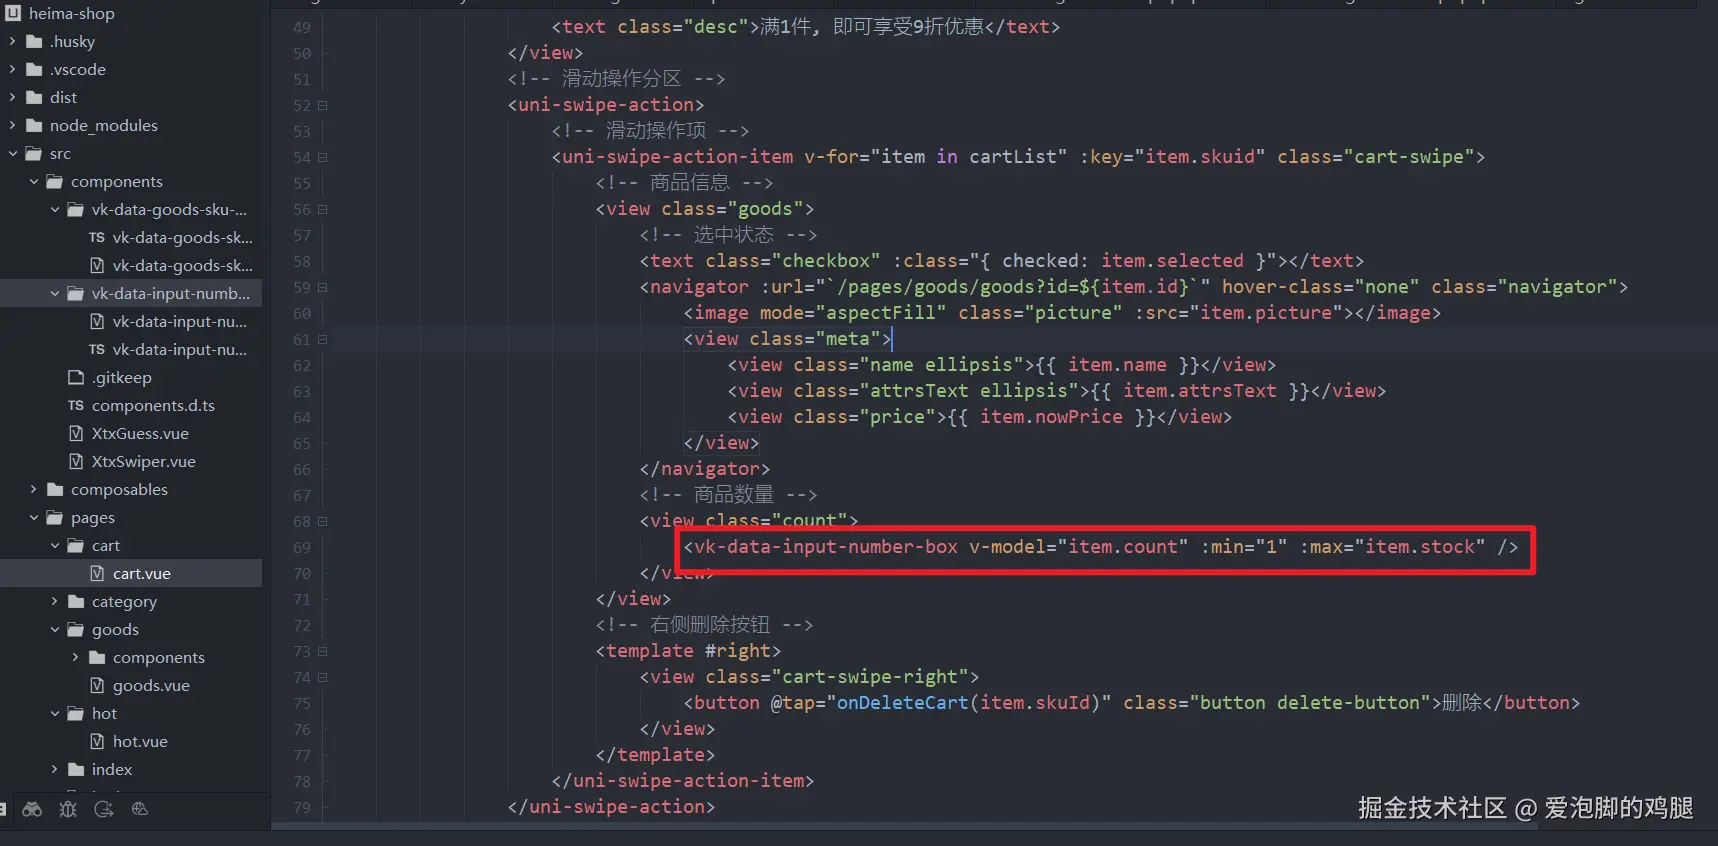Click the XtxSwiper.vue file icon
Viewport: 1718px width, 846px height.
(76, 461)
